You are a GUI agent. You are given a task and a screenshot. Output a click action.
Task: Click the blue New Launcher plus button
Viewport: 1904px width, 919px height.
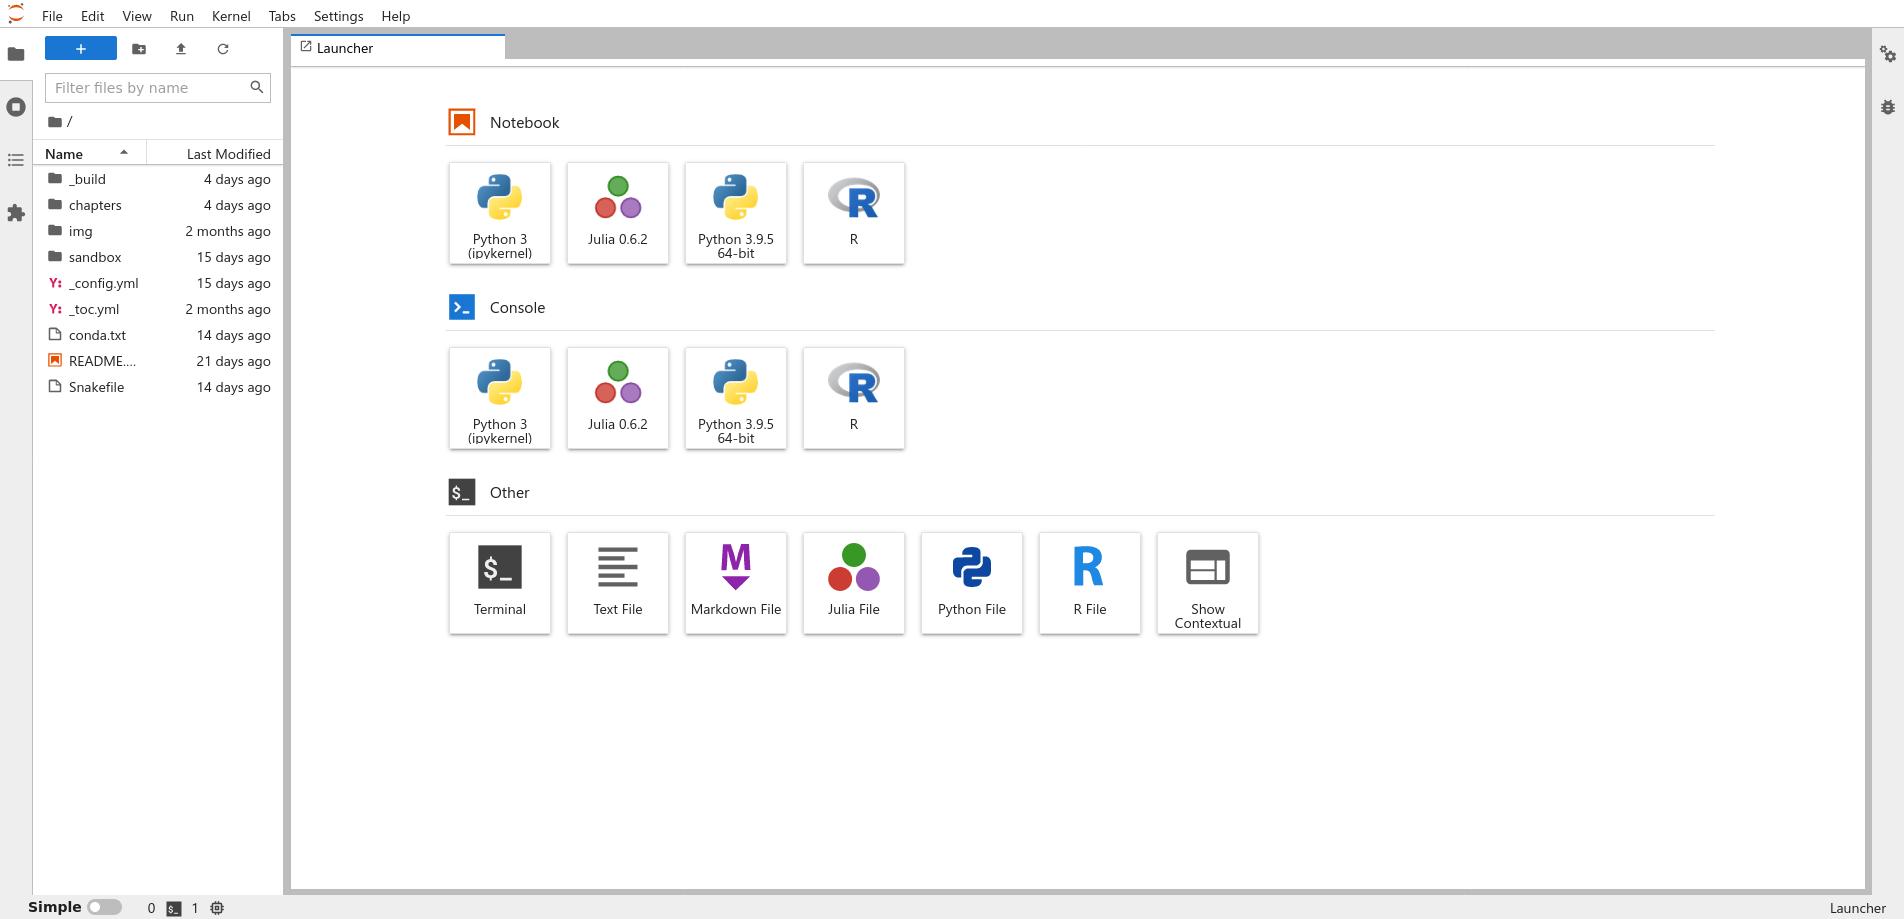81,48
